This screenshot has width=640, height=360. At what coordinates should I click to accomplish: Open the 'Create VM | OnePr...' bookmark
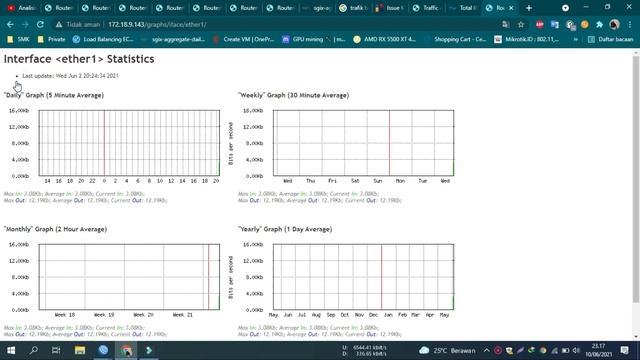coord(244,39)
